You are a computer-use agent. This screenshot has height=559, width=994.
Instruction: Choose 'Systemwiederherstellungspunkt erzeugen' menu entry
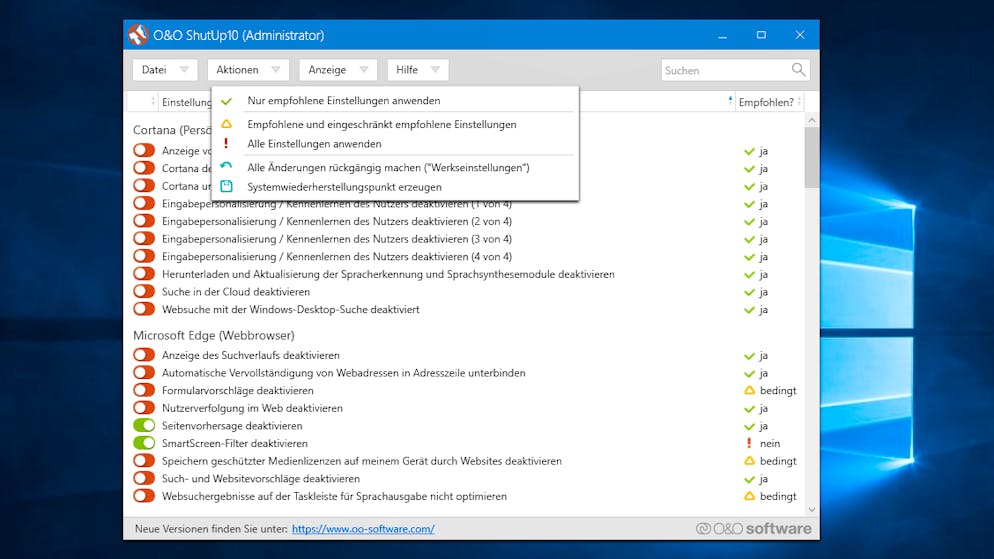[x=395, y=187]
